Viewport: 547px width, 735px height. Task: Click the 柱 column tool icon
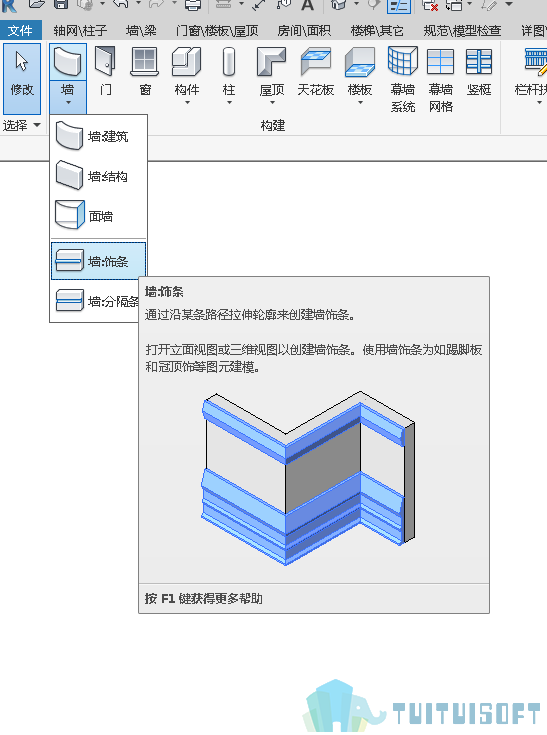(228, 62)
